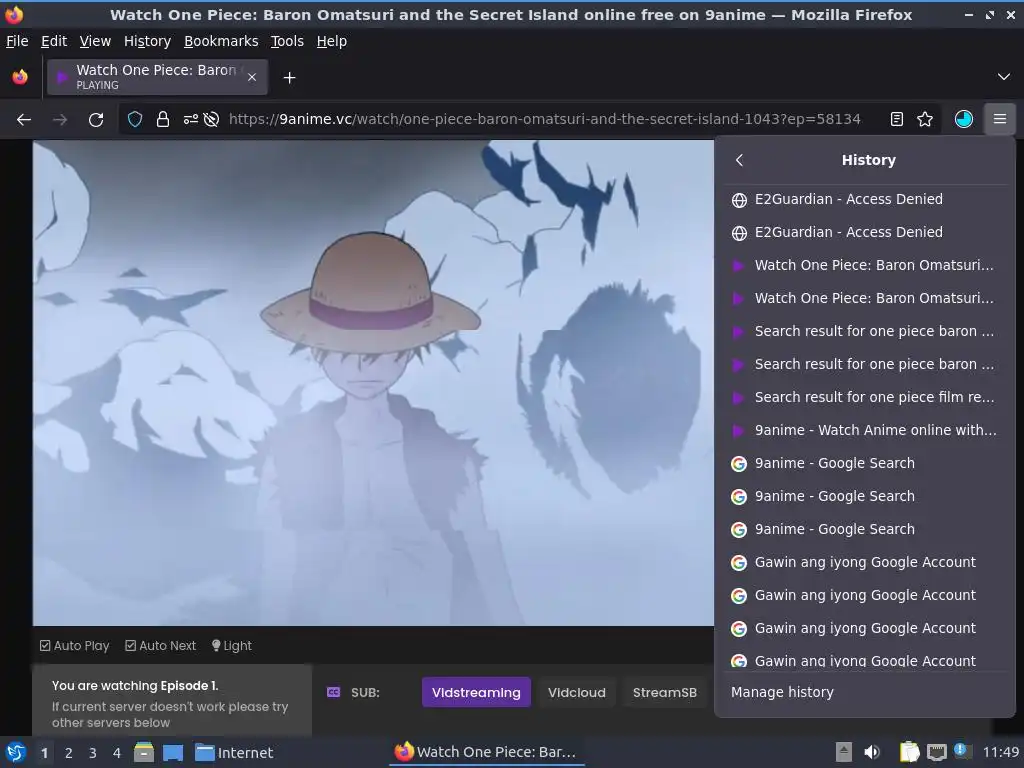Image resolution: width=1024 pixels, height=768 pixels.
Task: Click the address bar URL field
Action: click(x=545, y=120)
